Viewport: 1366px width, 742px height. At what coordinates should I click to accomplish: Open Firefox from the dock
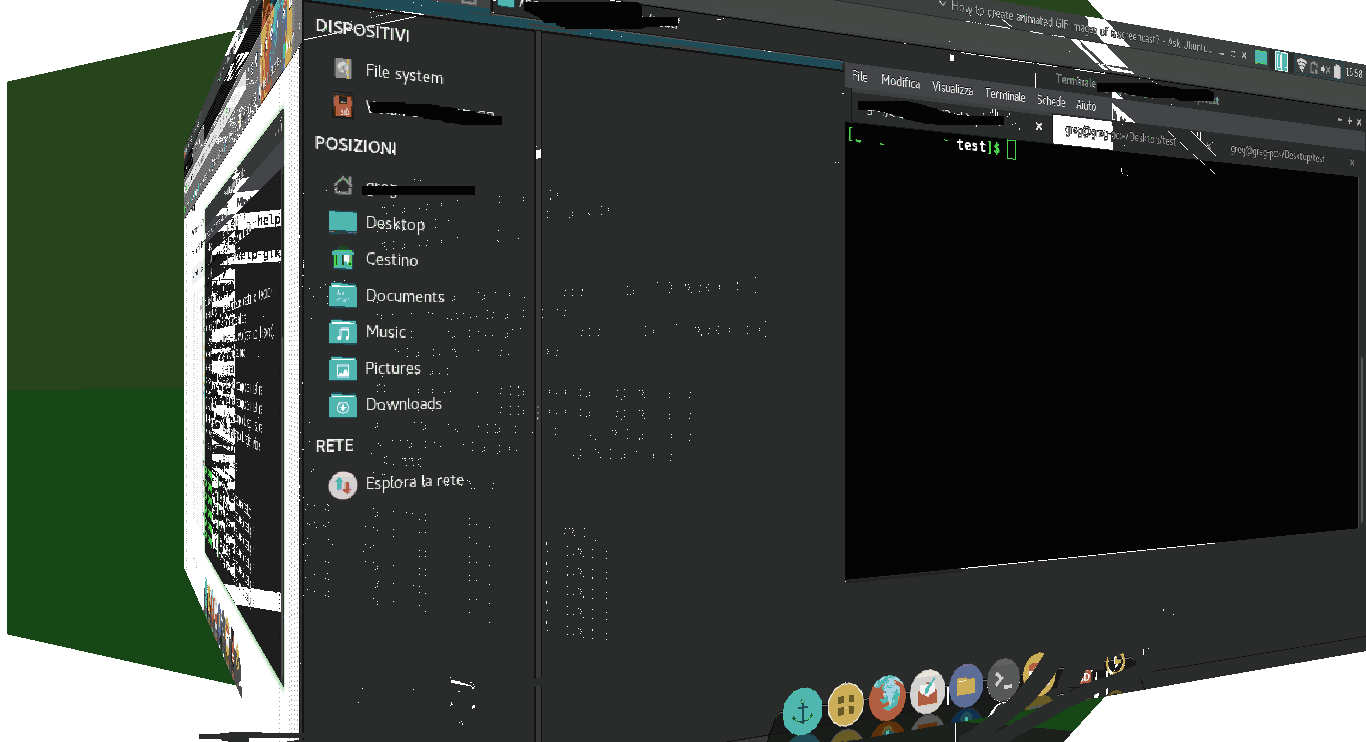coord(887,697)
